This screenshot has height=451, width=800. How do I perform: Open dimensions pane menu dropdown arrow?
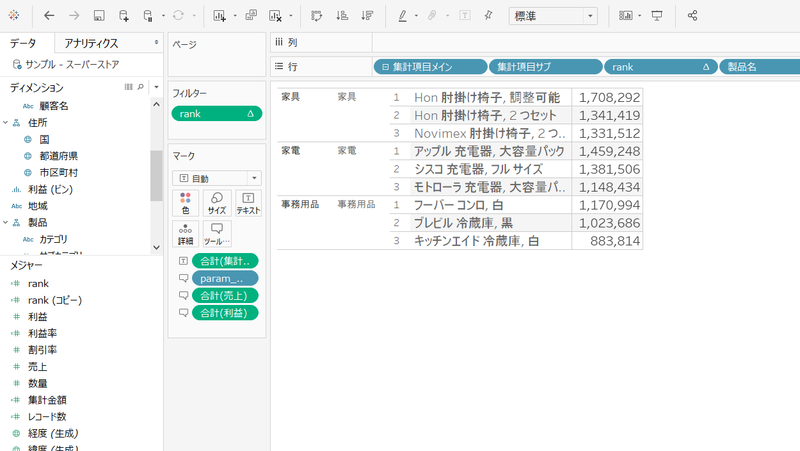pos(156,87)
